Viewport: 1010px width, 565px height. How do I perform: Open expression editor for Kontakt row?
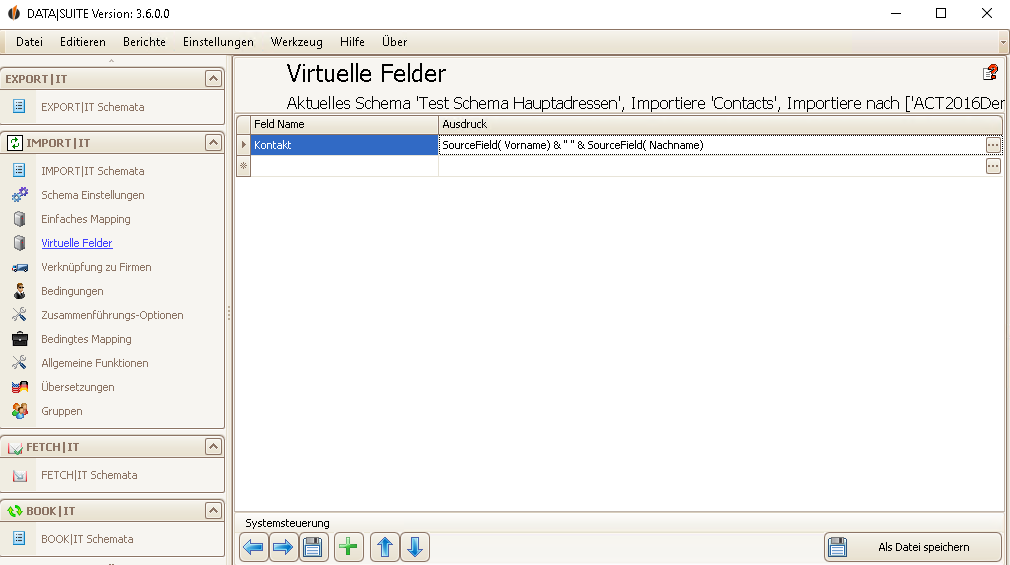993,145
